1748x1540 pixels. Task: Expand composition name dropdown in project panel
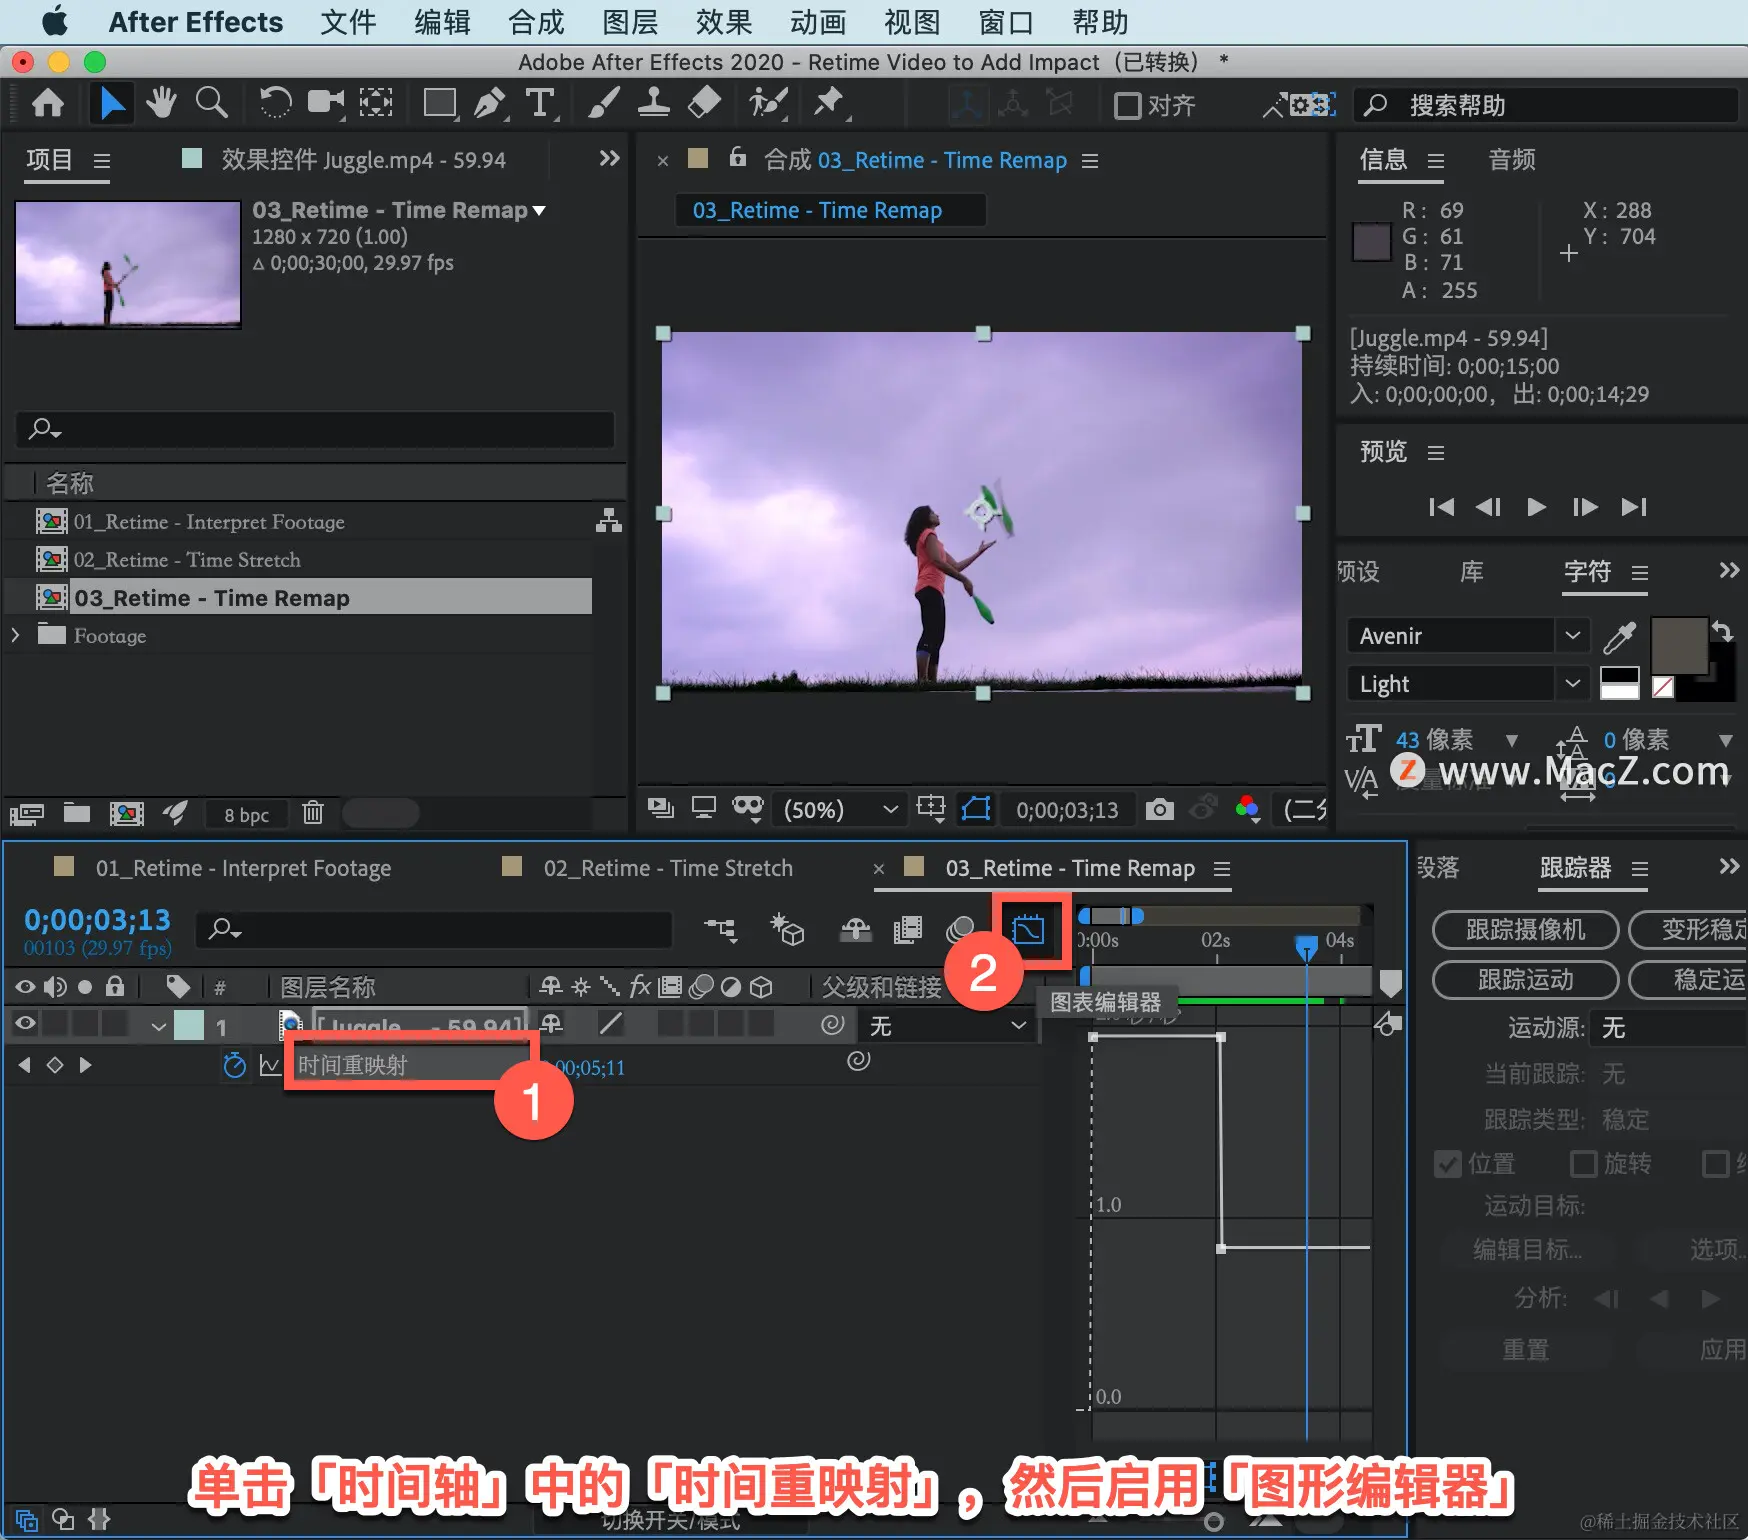539,211
